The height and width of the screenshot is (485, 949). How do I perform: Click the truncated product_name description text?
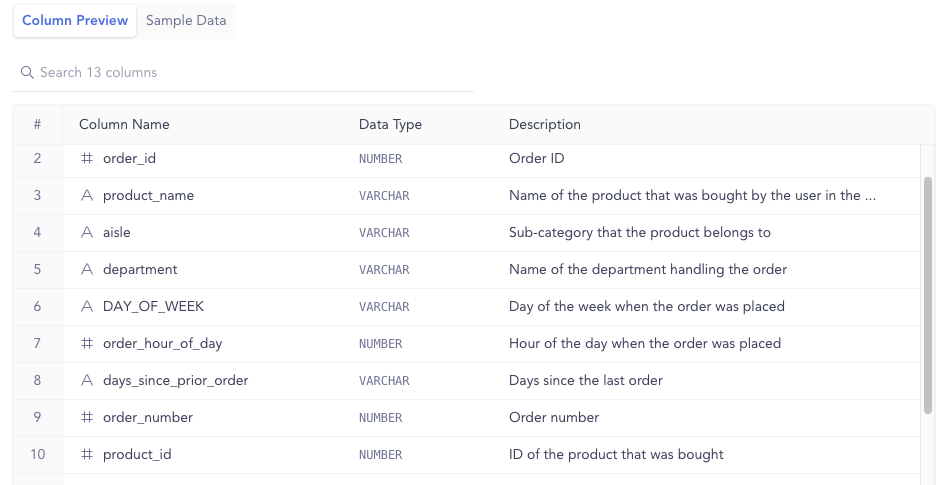click(x=692, y=196)
